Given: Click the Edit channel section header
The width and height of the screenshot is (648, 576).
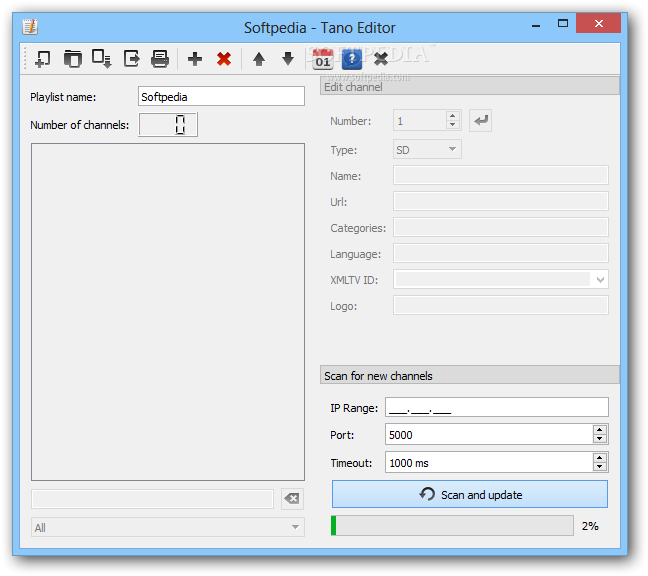Looking at the screenshot, I should click(470, 86).
